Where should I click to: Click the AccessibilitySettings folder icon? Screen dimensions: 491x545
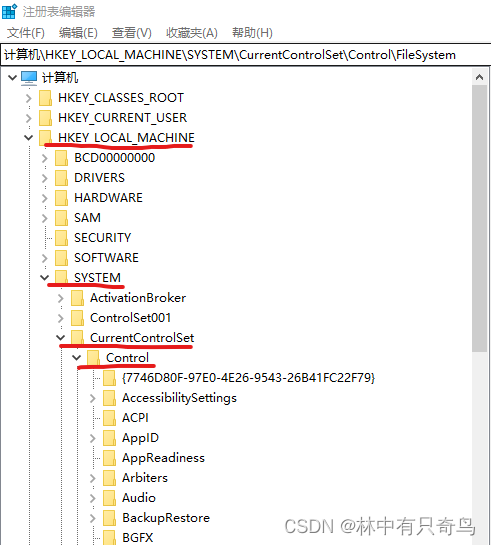pyautogui.click(x=109, y=398)
